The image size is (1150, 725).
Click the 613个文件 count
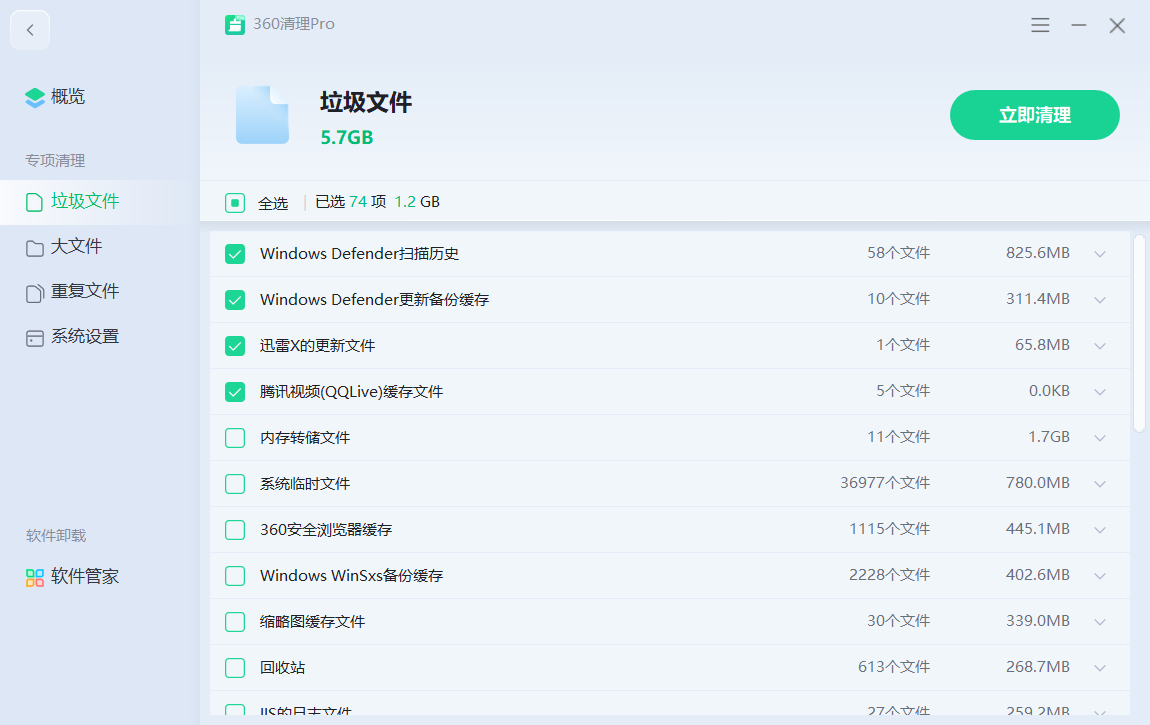pyautogui.click(x=894, y=667)
